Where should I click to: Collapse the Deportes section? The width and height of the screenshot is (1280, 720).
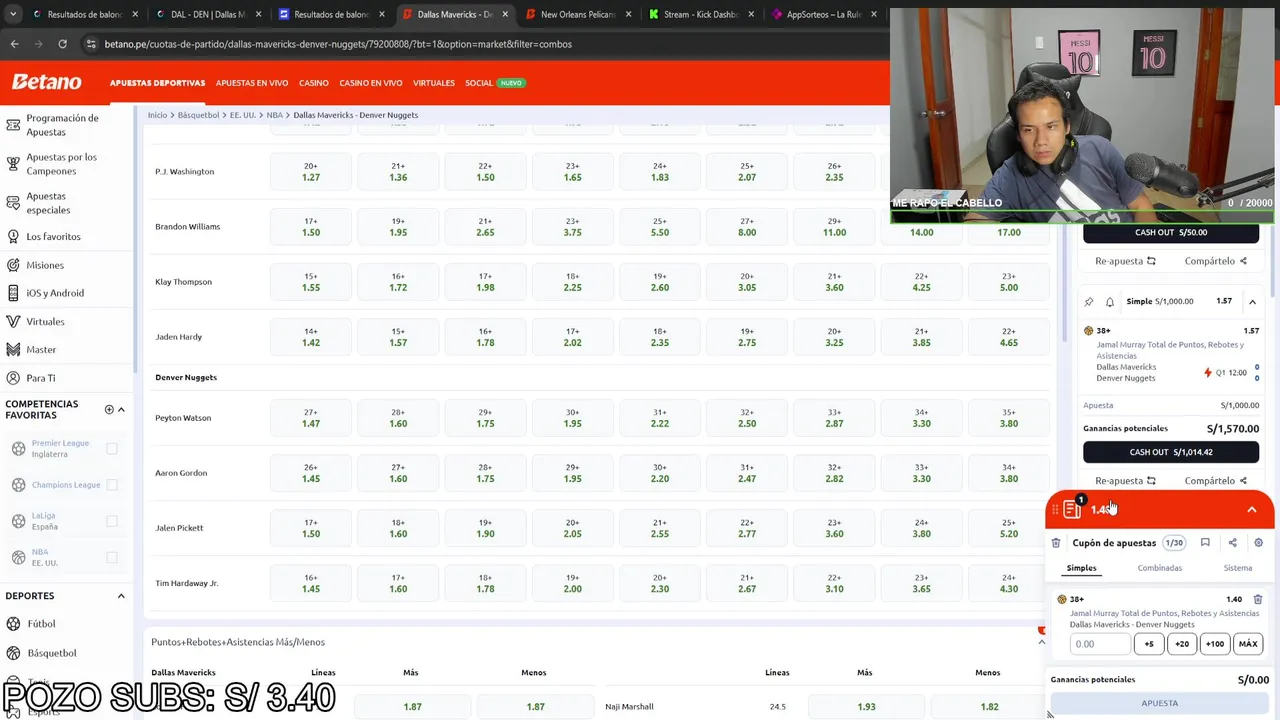[x=121, y=596]
